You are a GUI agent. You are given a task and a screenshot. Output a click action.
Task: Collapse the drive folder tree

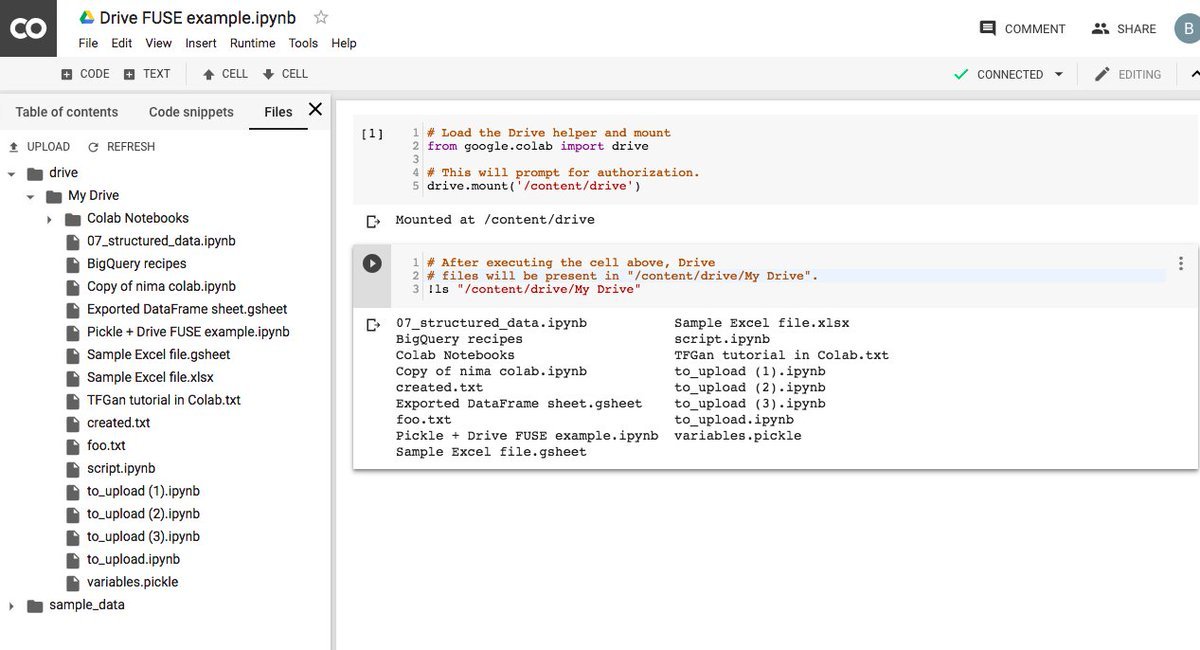[11, 174]
